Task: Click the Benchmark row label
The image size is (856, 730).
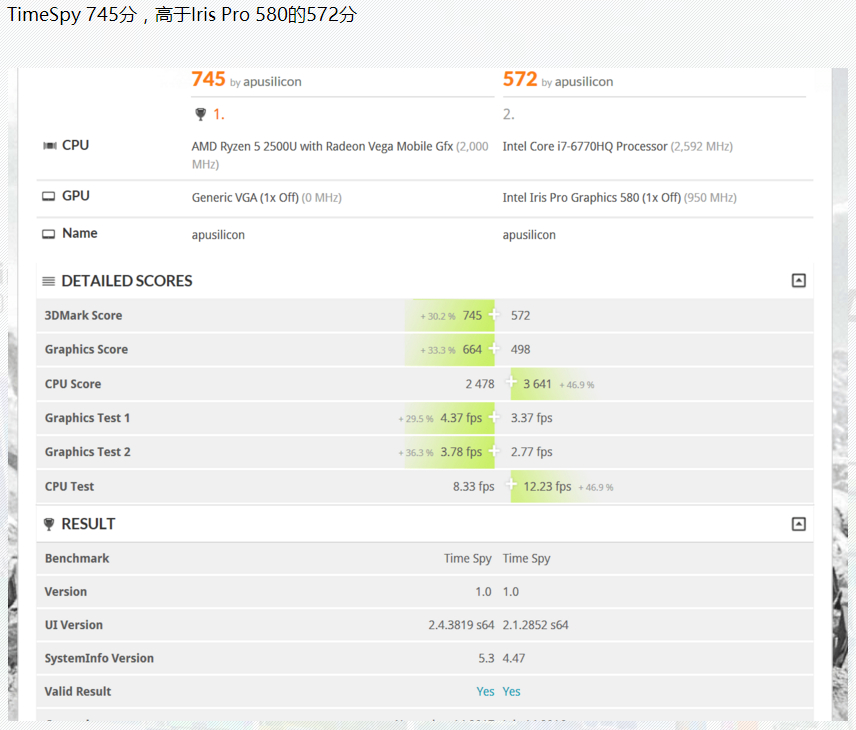Action: (77, 559)
